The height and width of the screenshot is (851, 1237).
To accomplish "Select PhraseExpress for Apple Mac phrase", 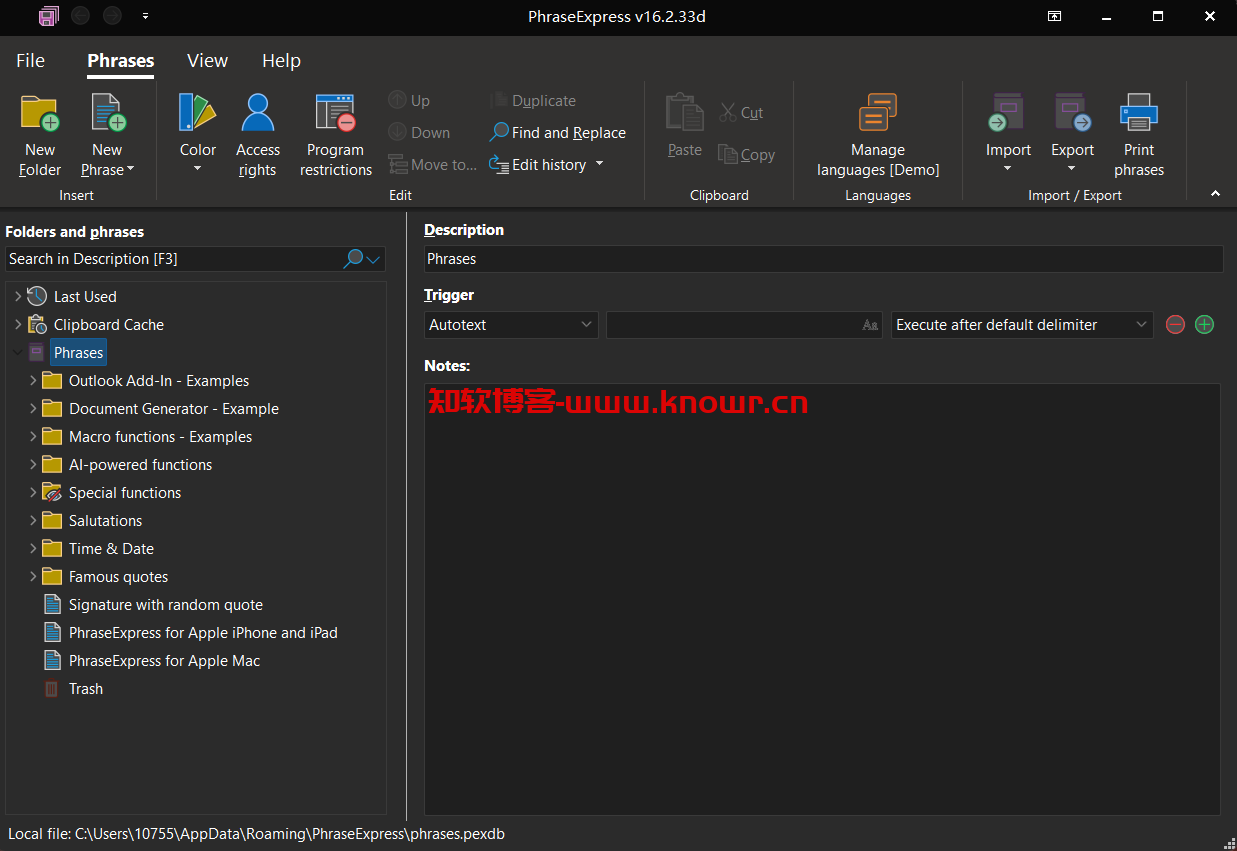I will 164,661.
